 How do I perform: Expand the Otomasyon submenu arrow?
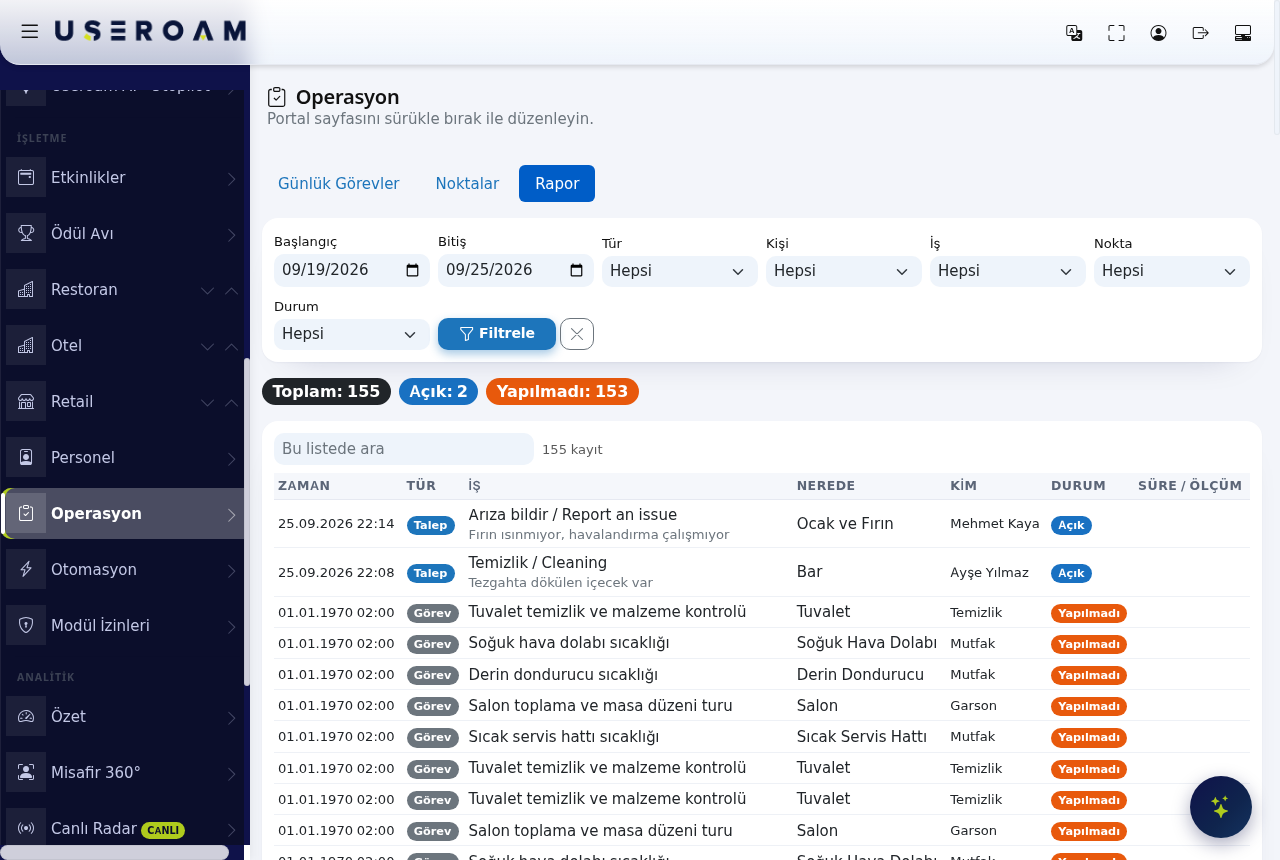coord(231,570)
